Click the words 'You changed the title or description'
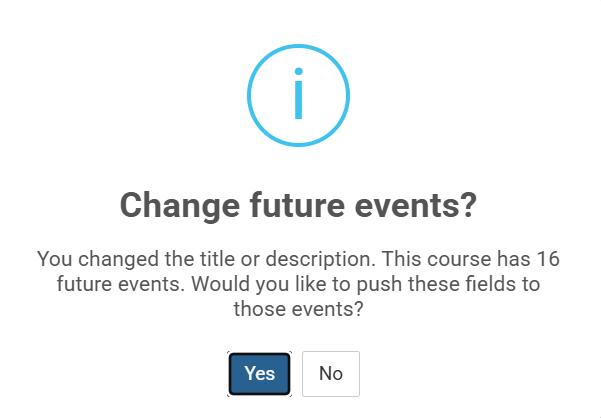The width and height of the screenshot is (601, 418). [x=206, y=259]
